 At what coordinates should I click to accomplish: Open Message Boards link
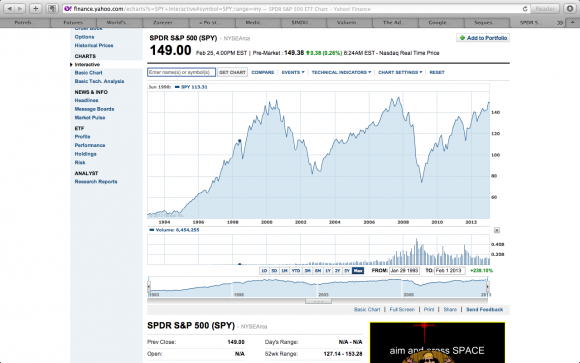(94, 109)
